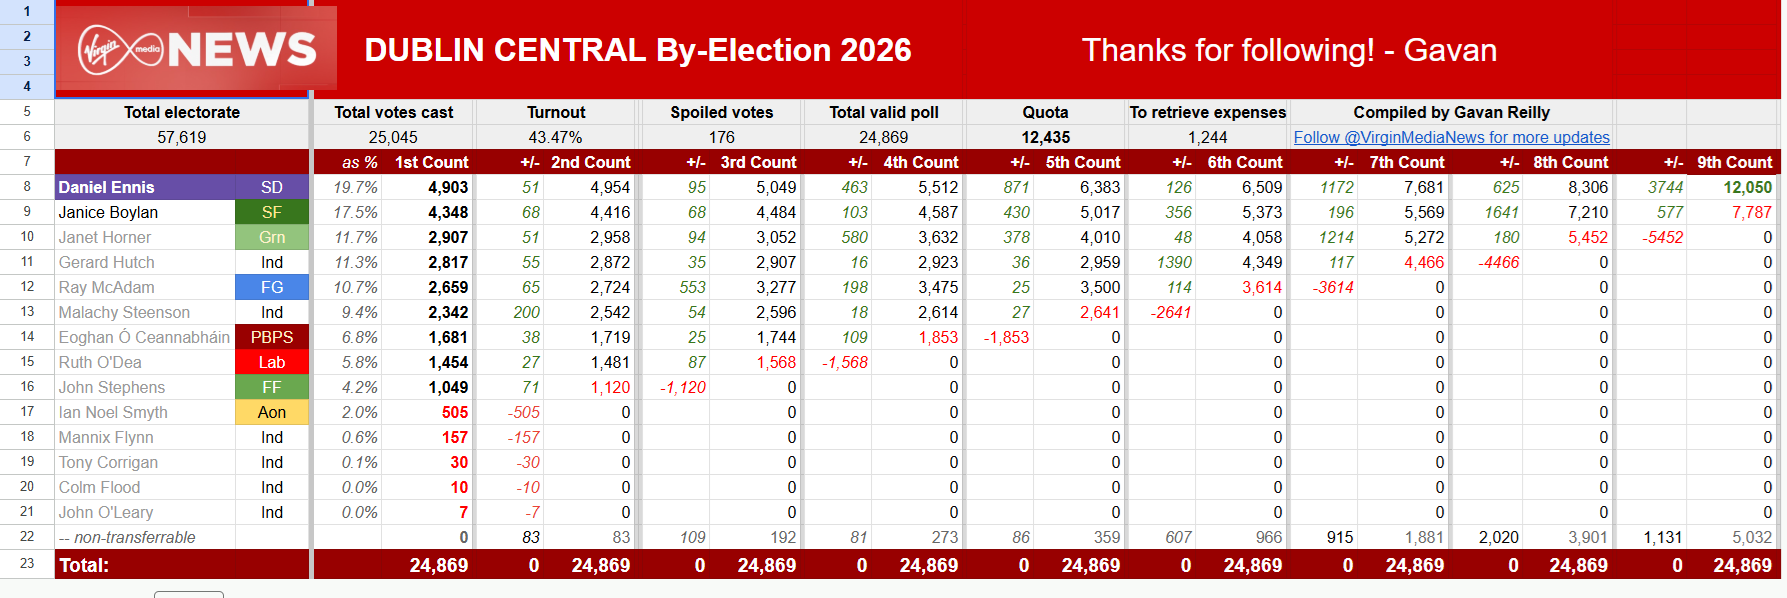Viewport: 1787px width, 598px height.
Task: Select the yellow Aon party cell
Action: point(272,412)
